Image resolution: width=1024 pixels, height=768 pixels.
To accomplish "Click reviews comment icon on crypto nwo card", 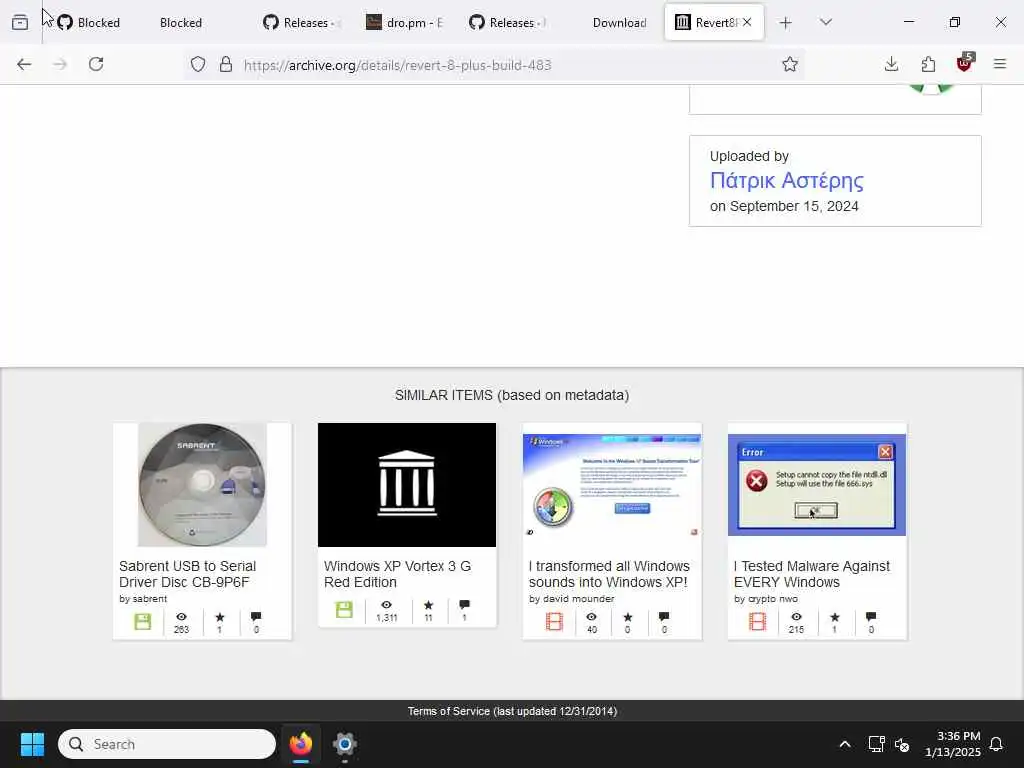I will [x=871, y=616].
